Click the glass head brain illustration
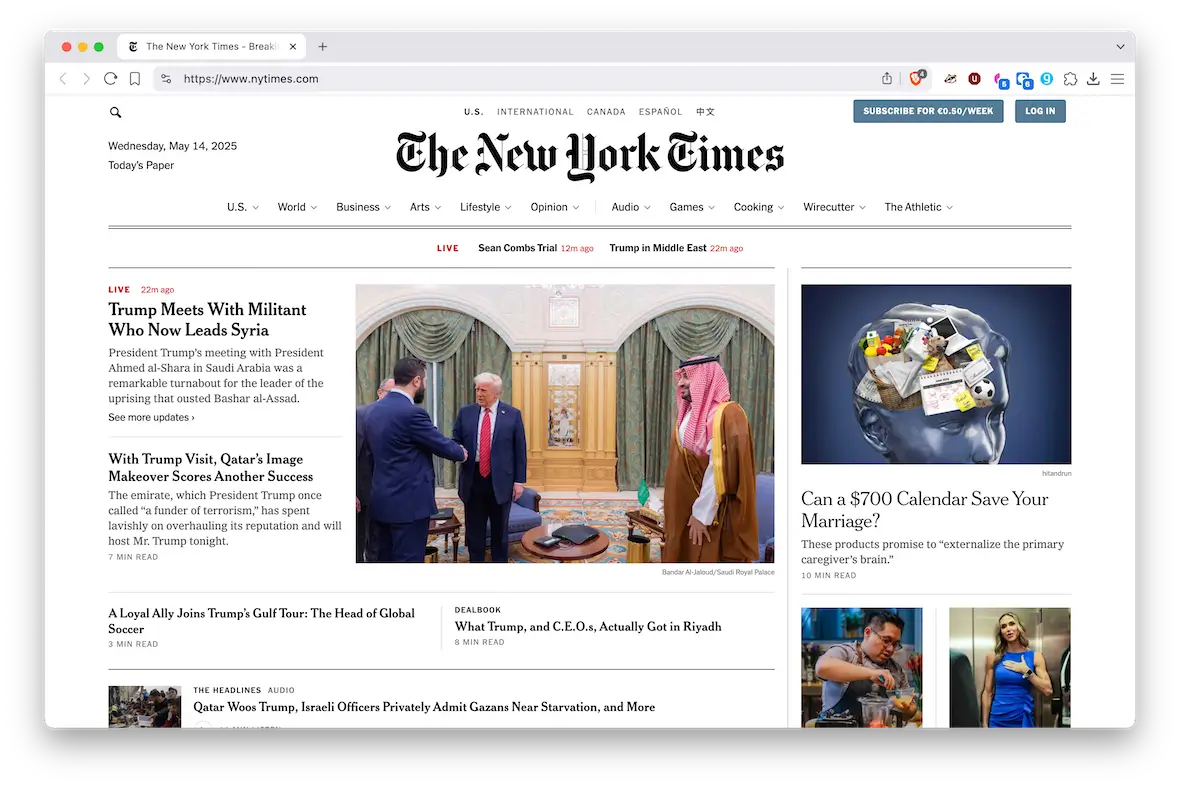Image resolution: width=1180 pixels, height=787 pixels. (x=935, y=374)
